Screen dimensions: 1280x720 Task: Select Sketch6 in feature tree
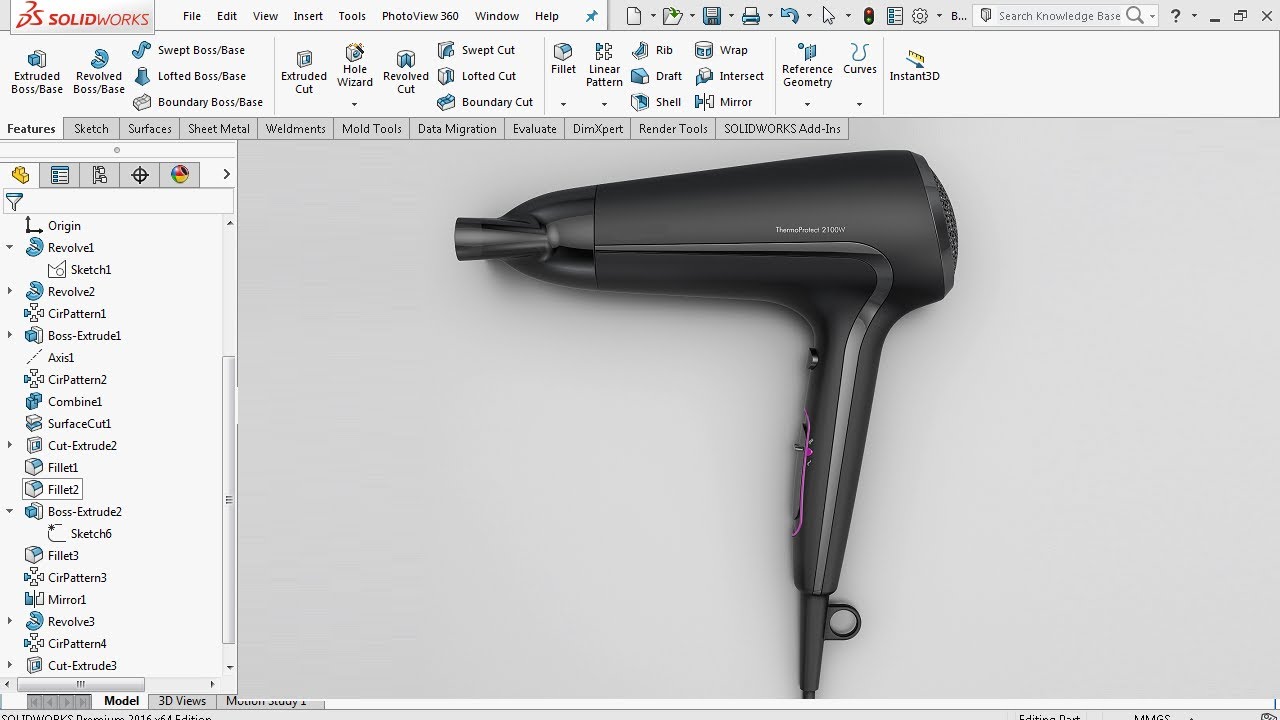pyautogui.click(x=80, y=533)
